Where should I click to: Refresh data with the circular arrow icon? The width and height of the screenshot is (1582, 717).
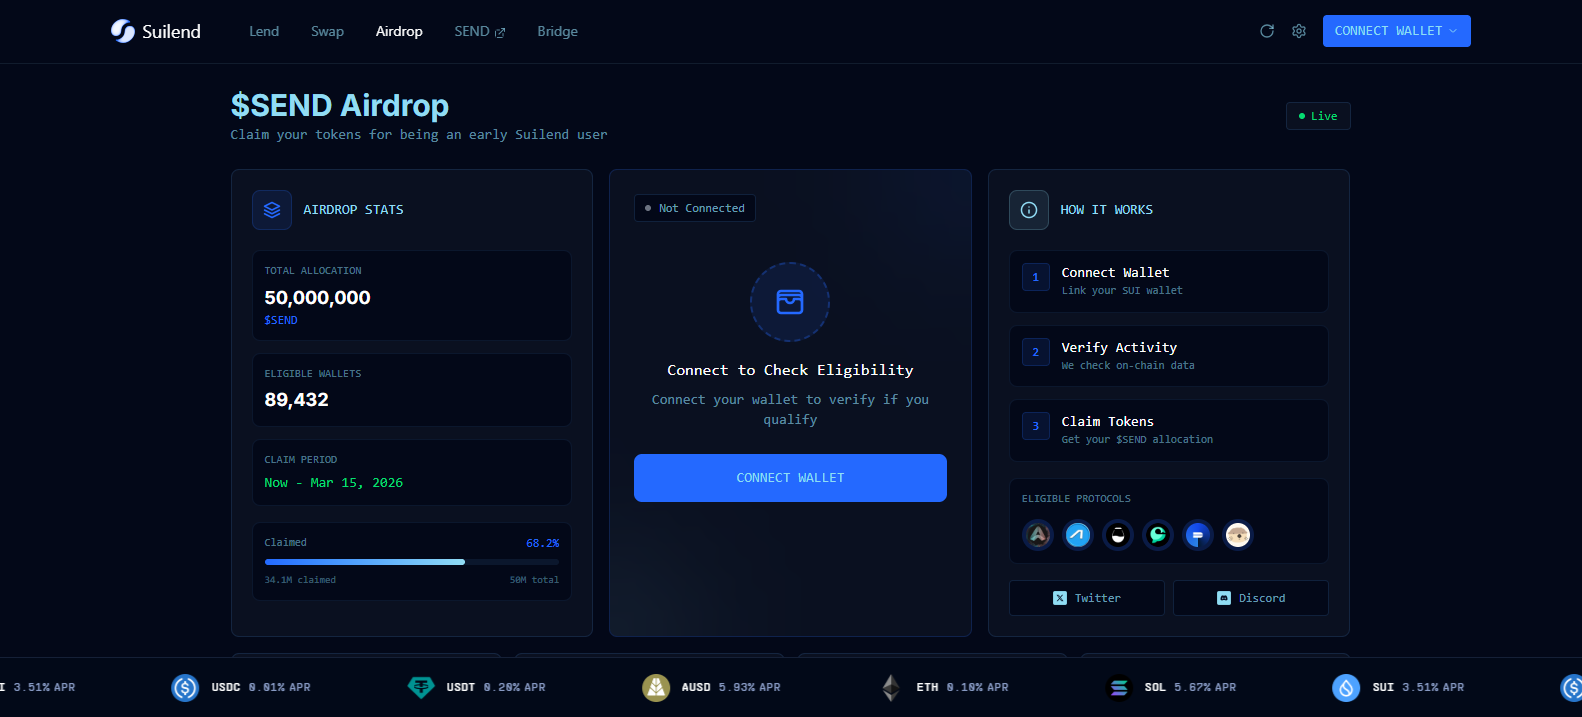pos(1267,31)
